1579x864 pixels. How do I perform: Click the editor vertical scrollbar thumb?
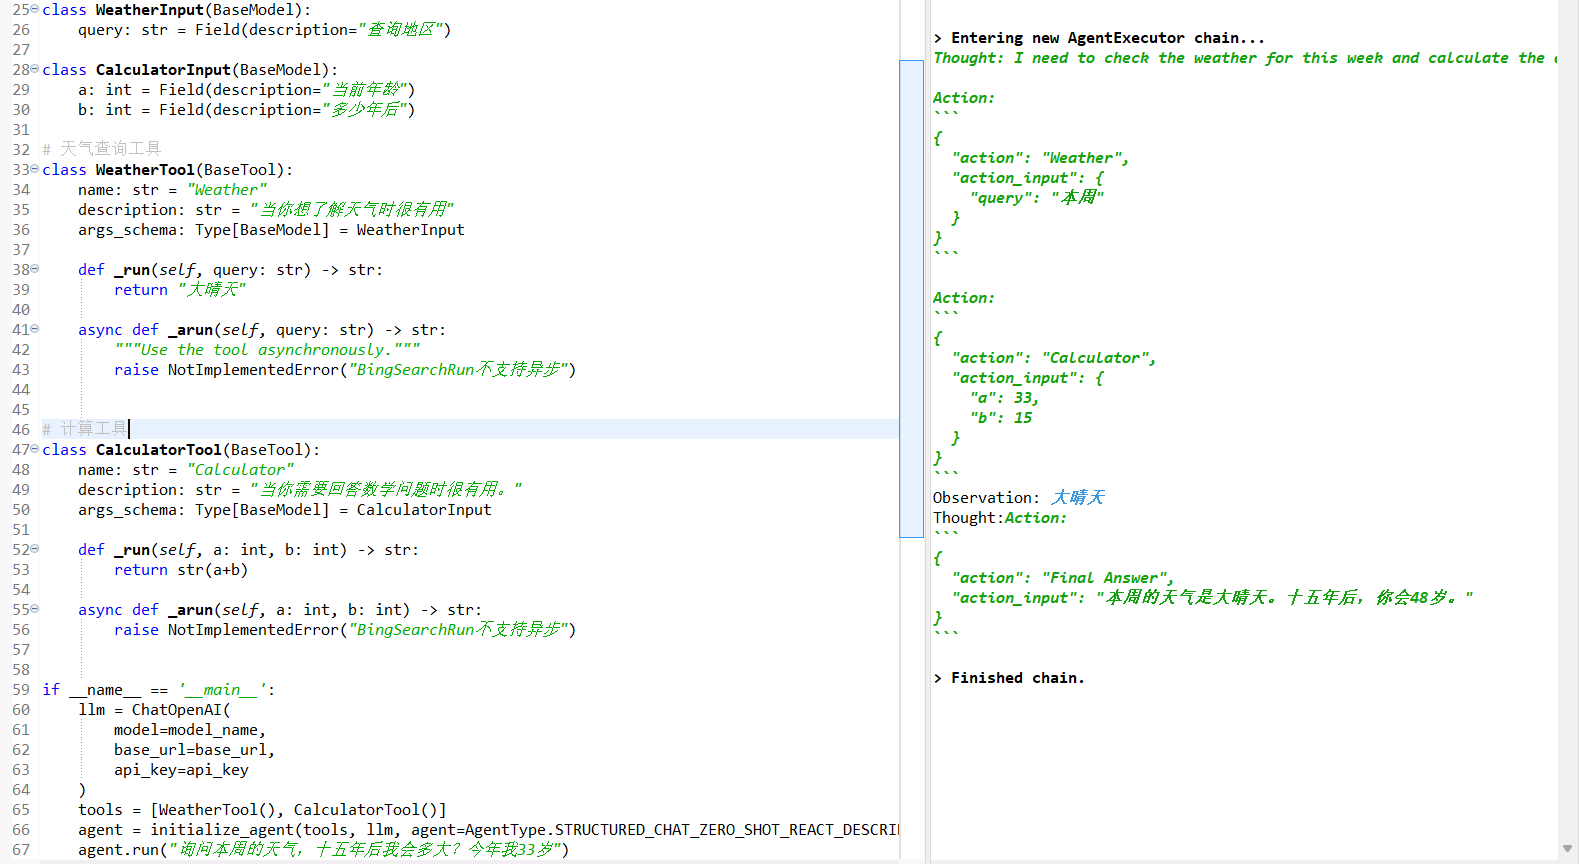coord(911,298)
